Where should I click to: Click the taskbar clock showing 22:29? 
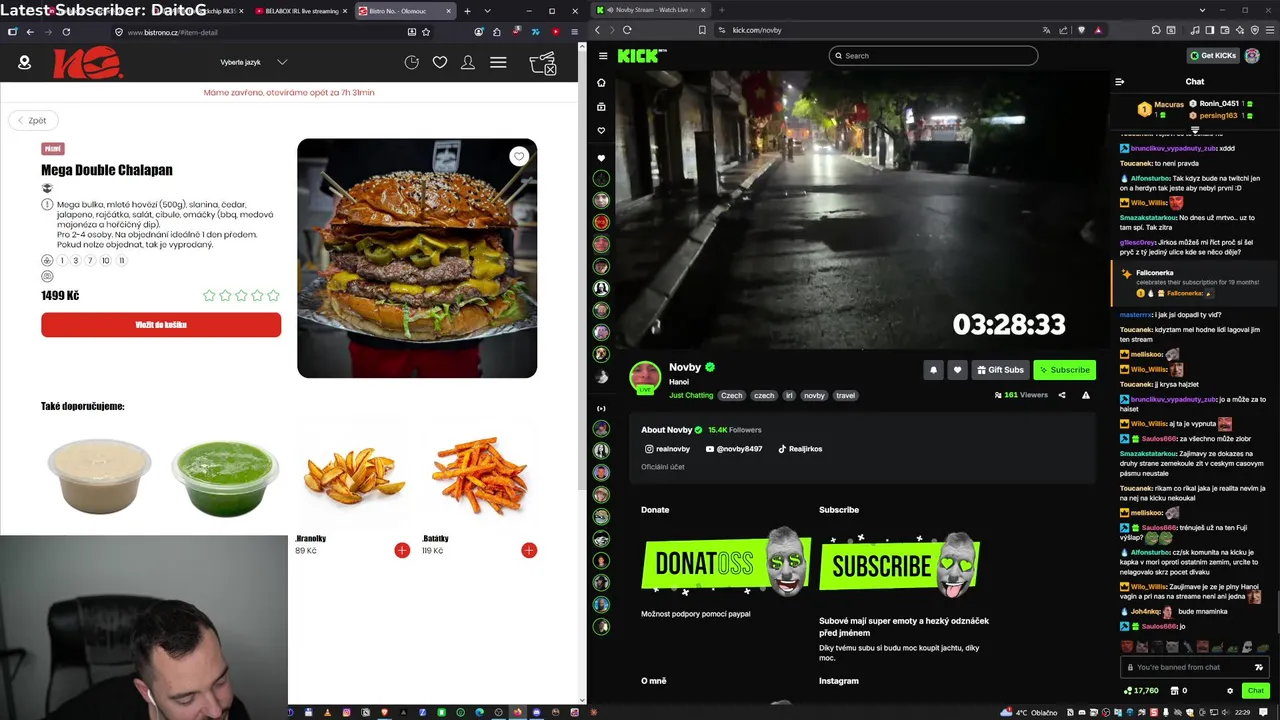[x=1242, y=713]
